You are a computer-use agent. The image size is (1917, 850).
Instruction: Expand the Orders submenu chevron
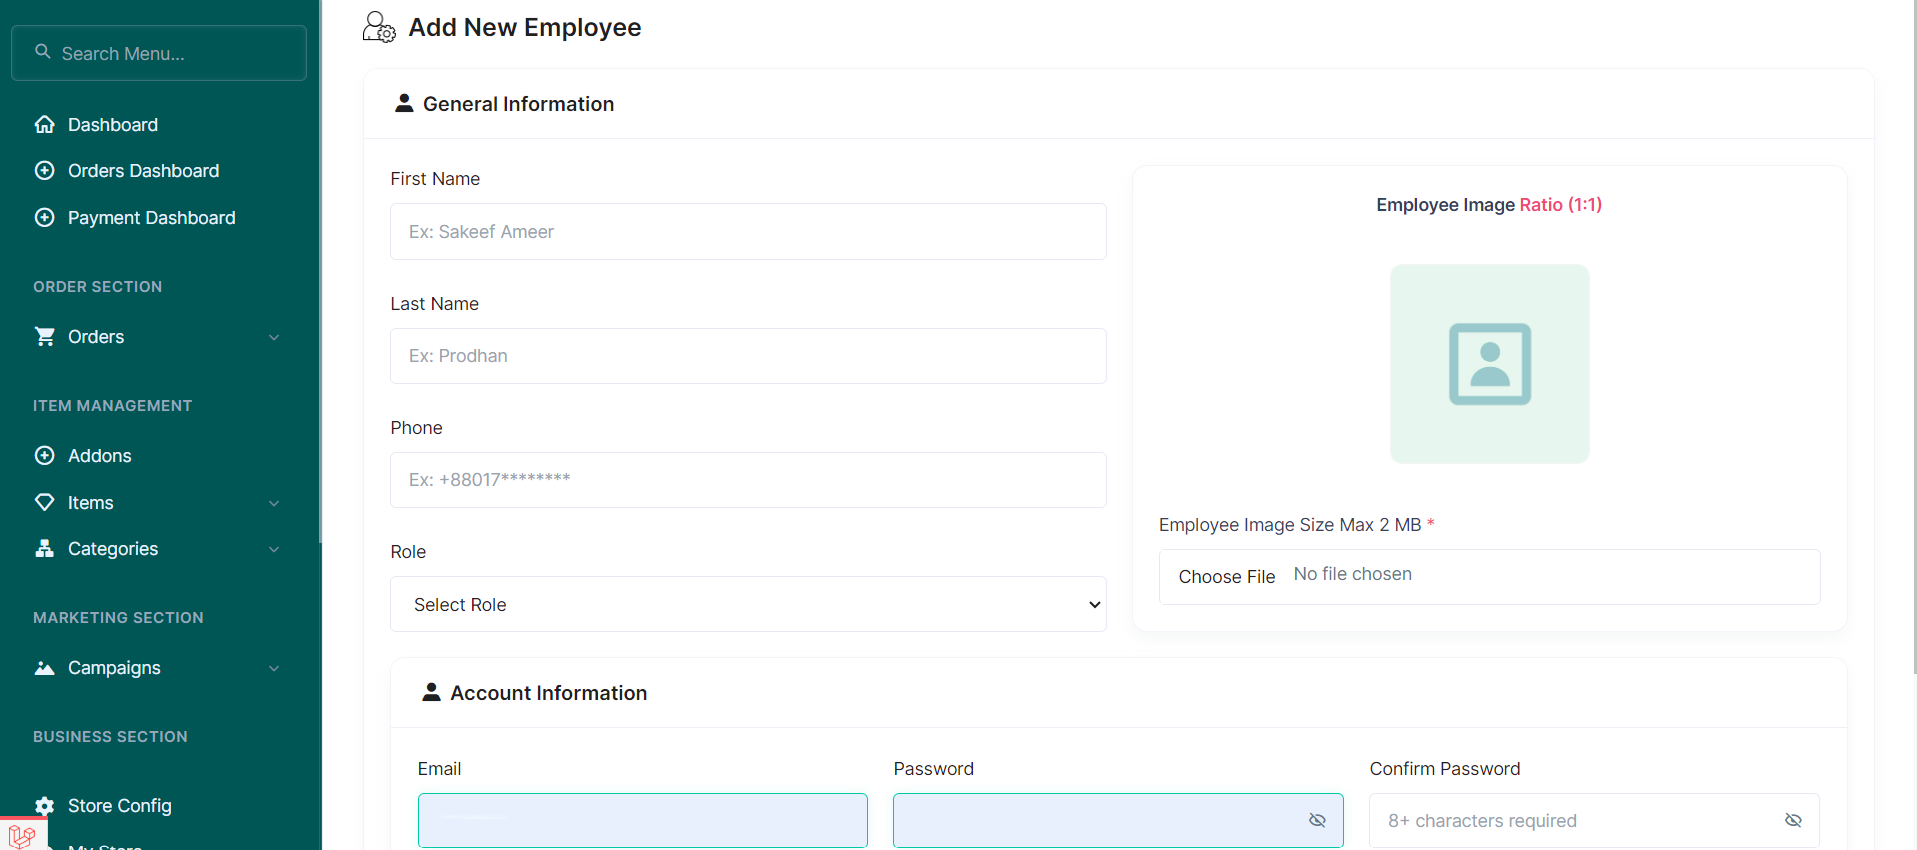coord(274,338)
